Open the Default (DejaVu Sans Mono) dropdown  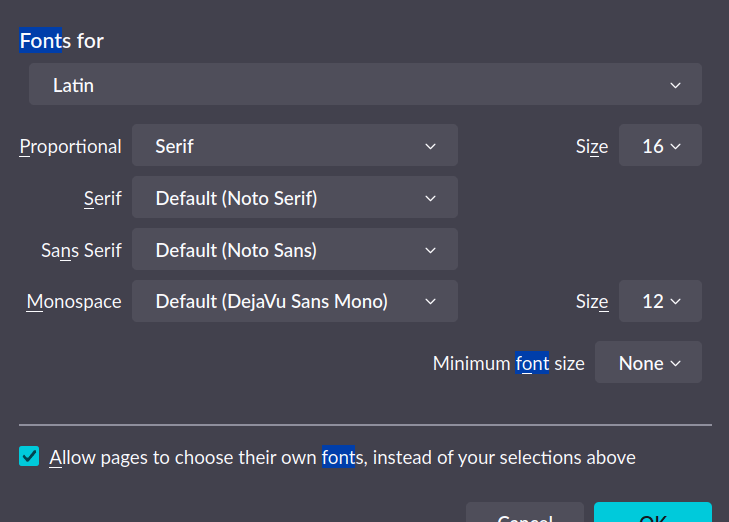click(x=295, y=301)
